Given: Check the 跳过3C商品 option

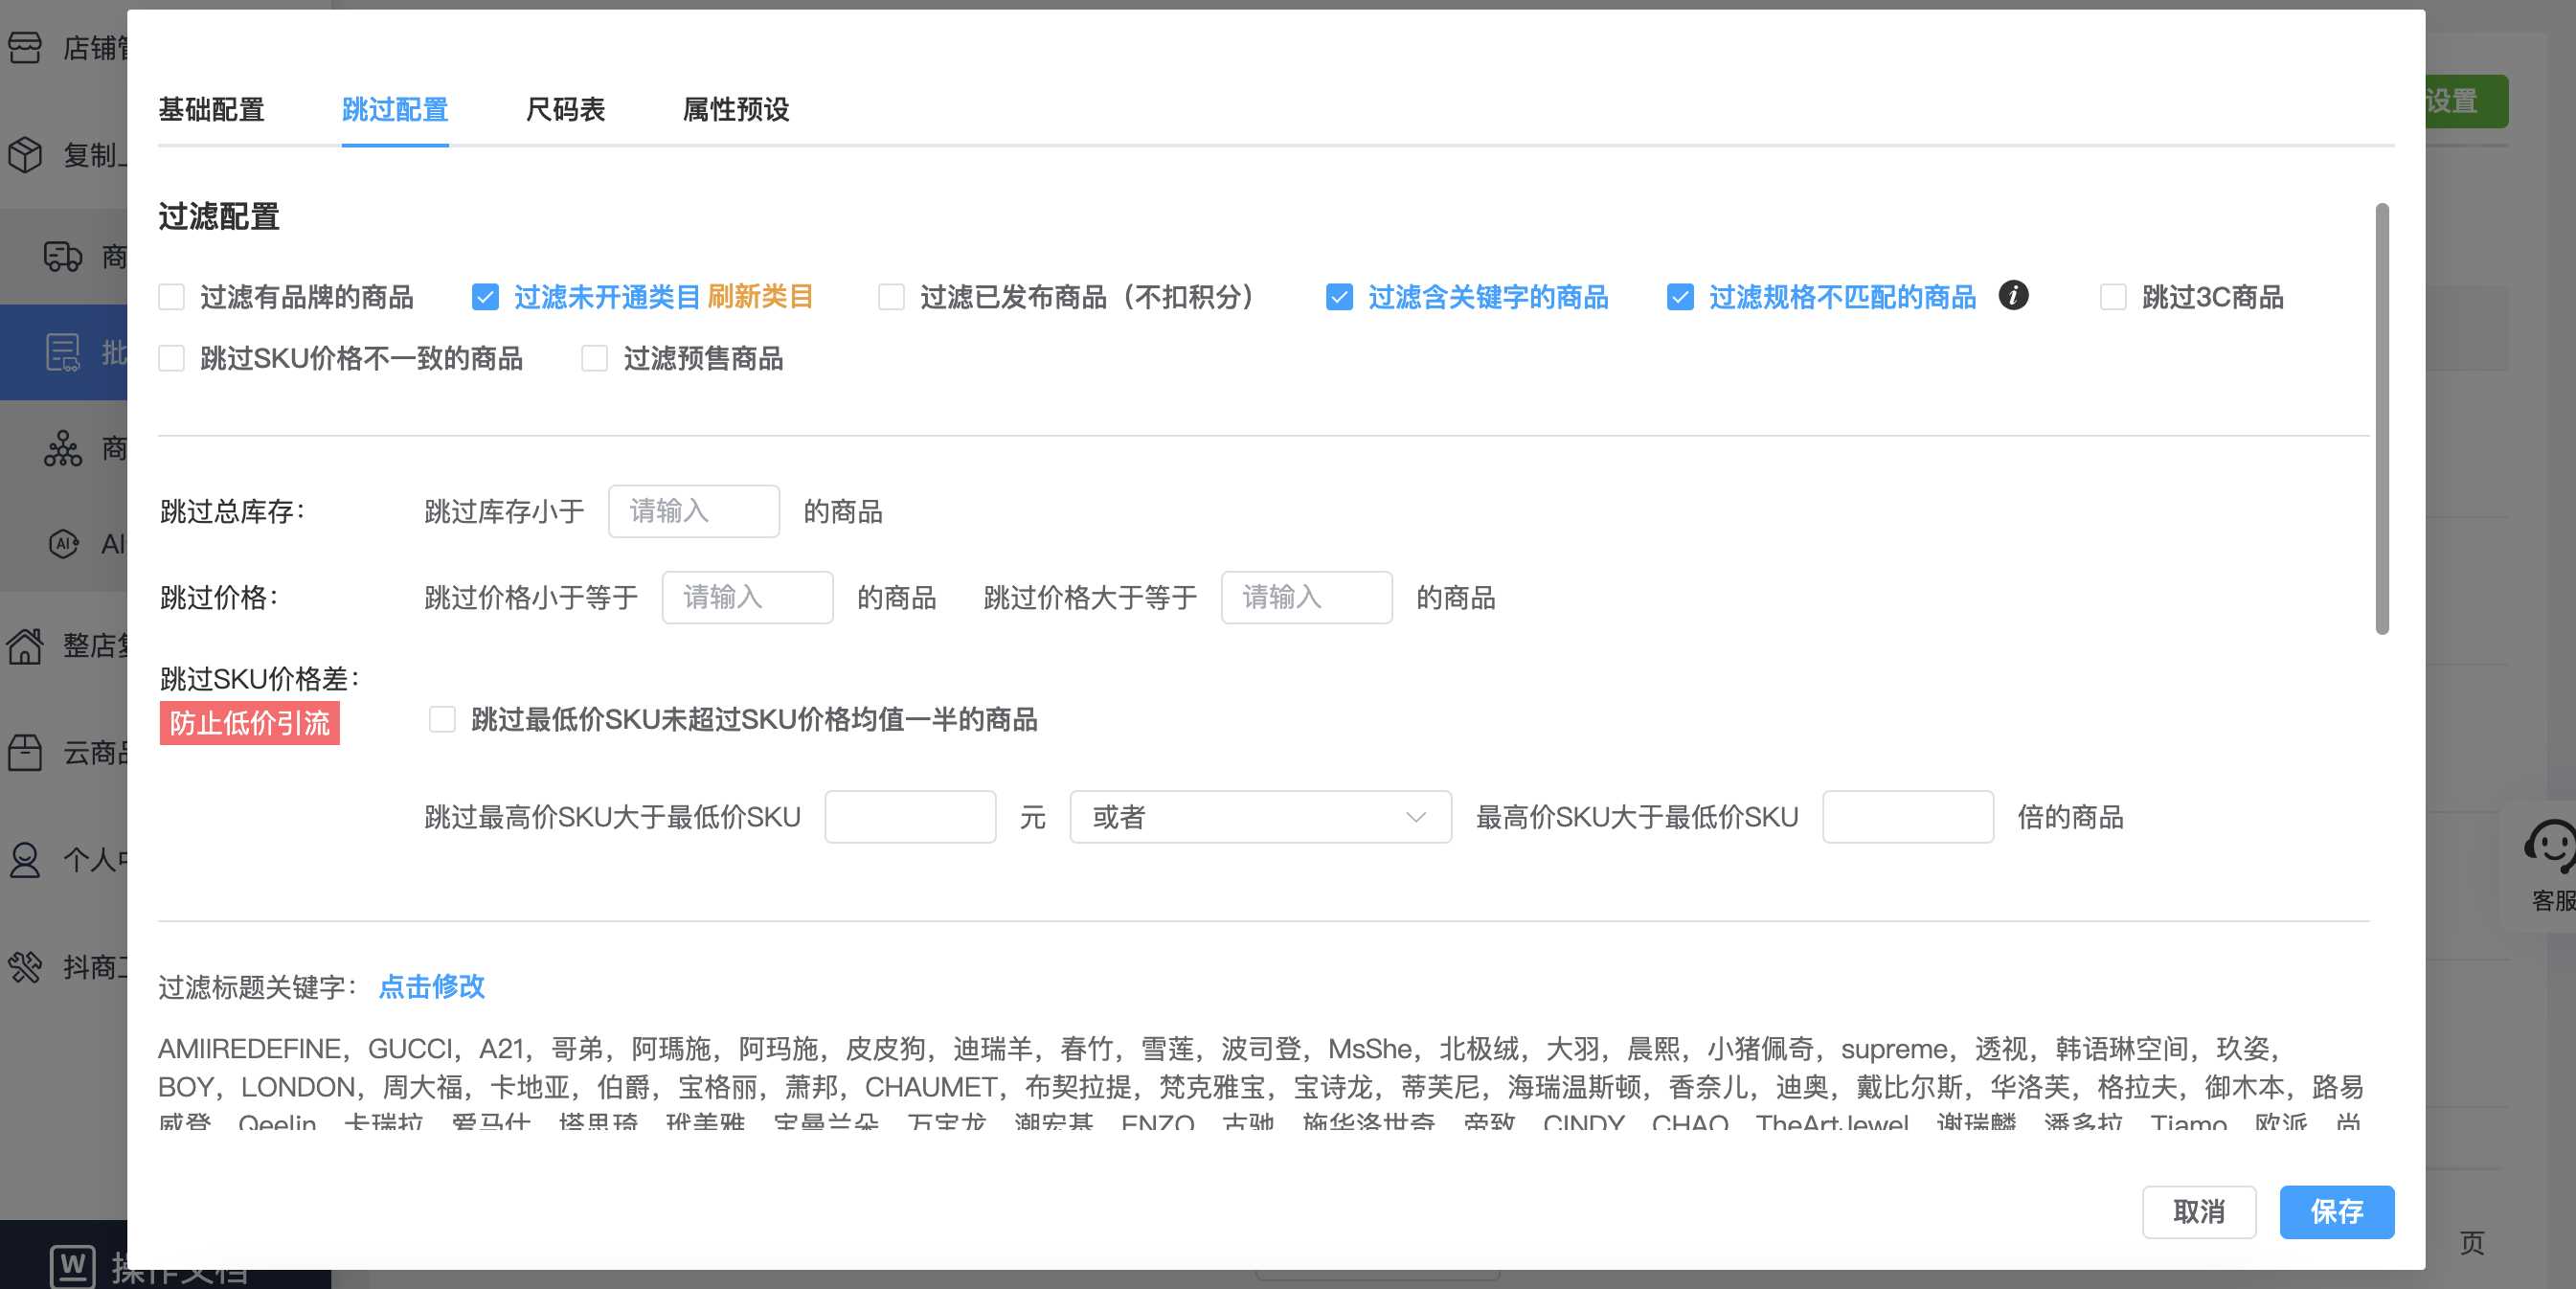Looking at the screenshot, I should click(2113, 297).
